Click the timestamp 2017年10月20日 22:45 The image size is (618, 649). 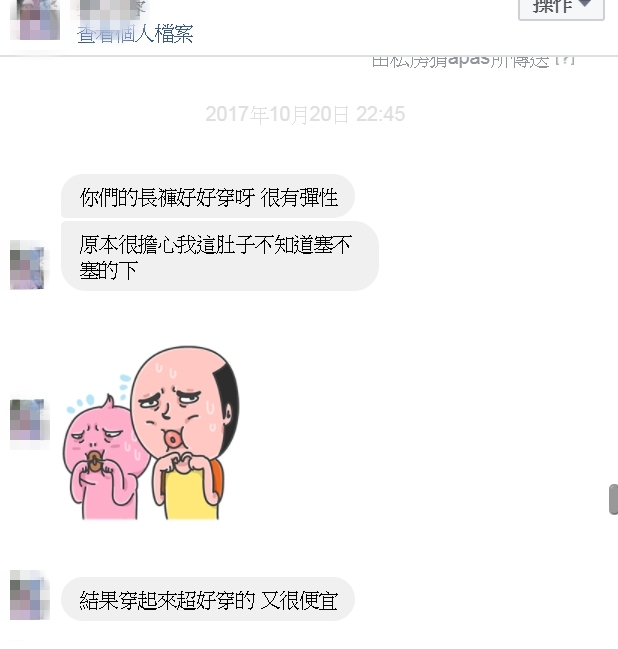[x=305, y=114]
